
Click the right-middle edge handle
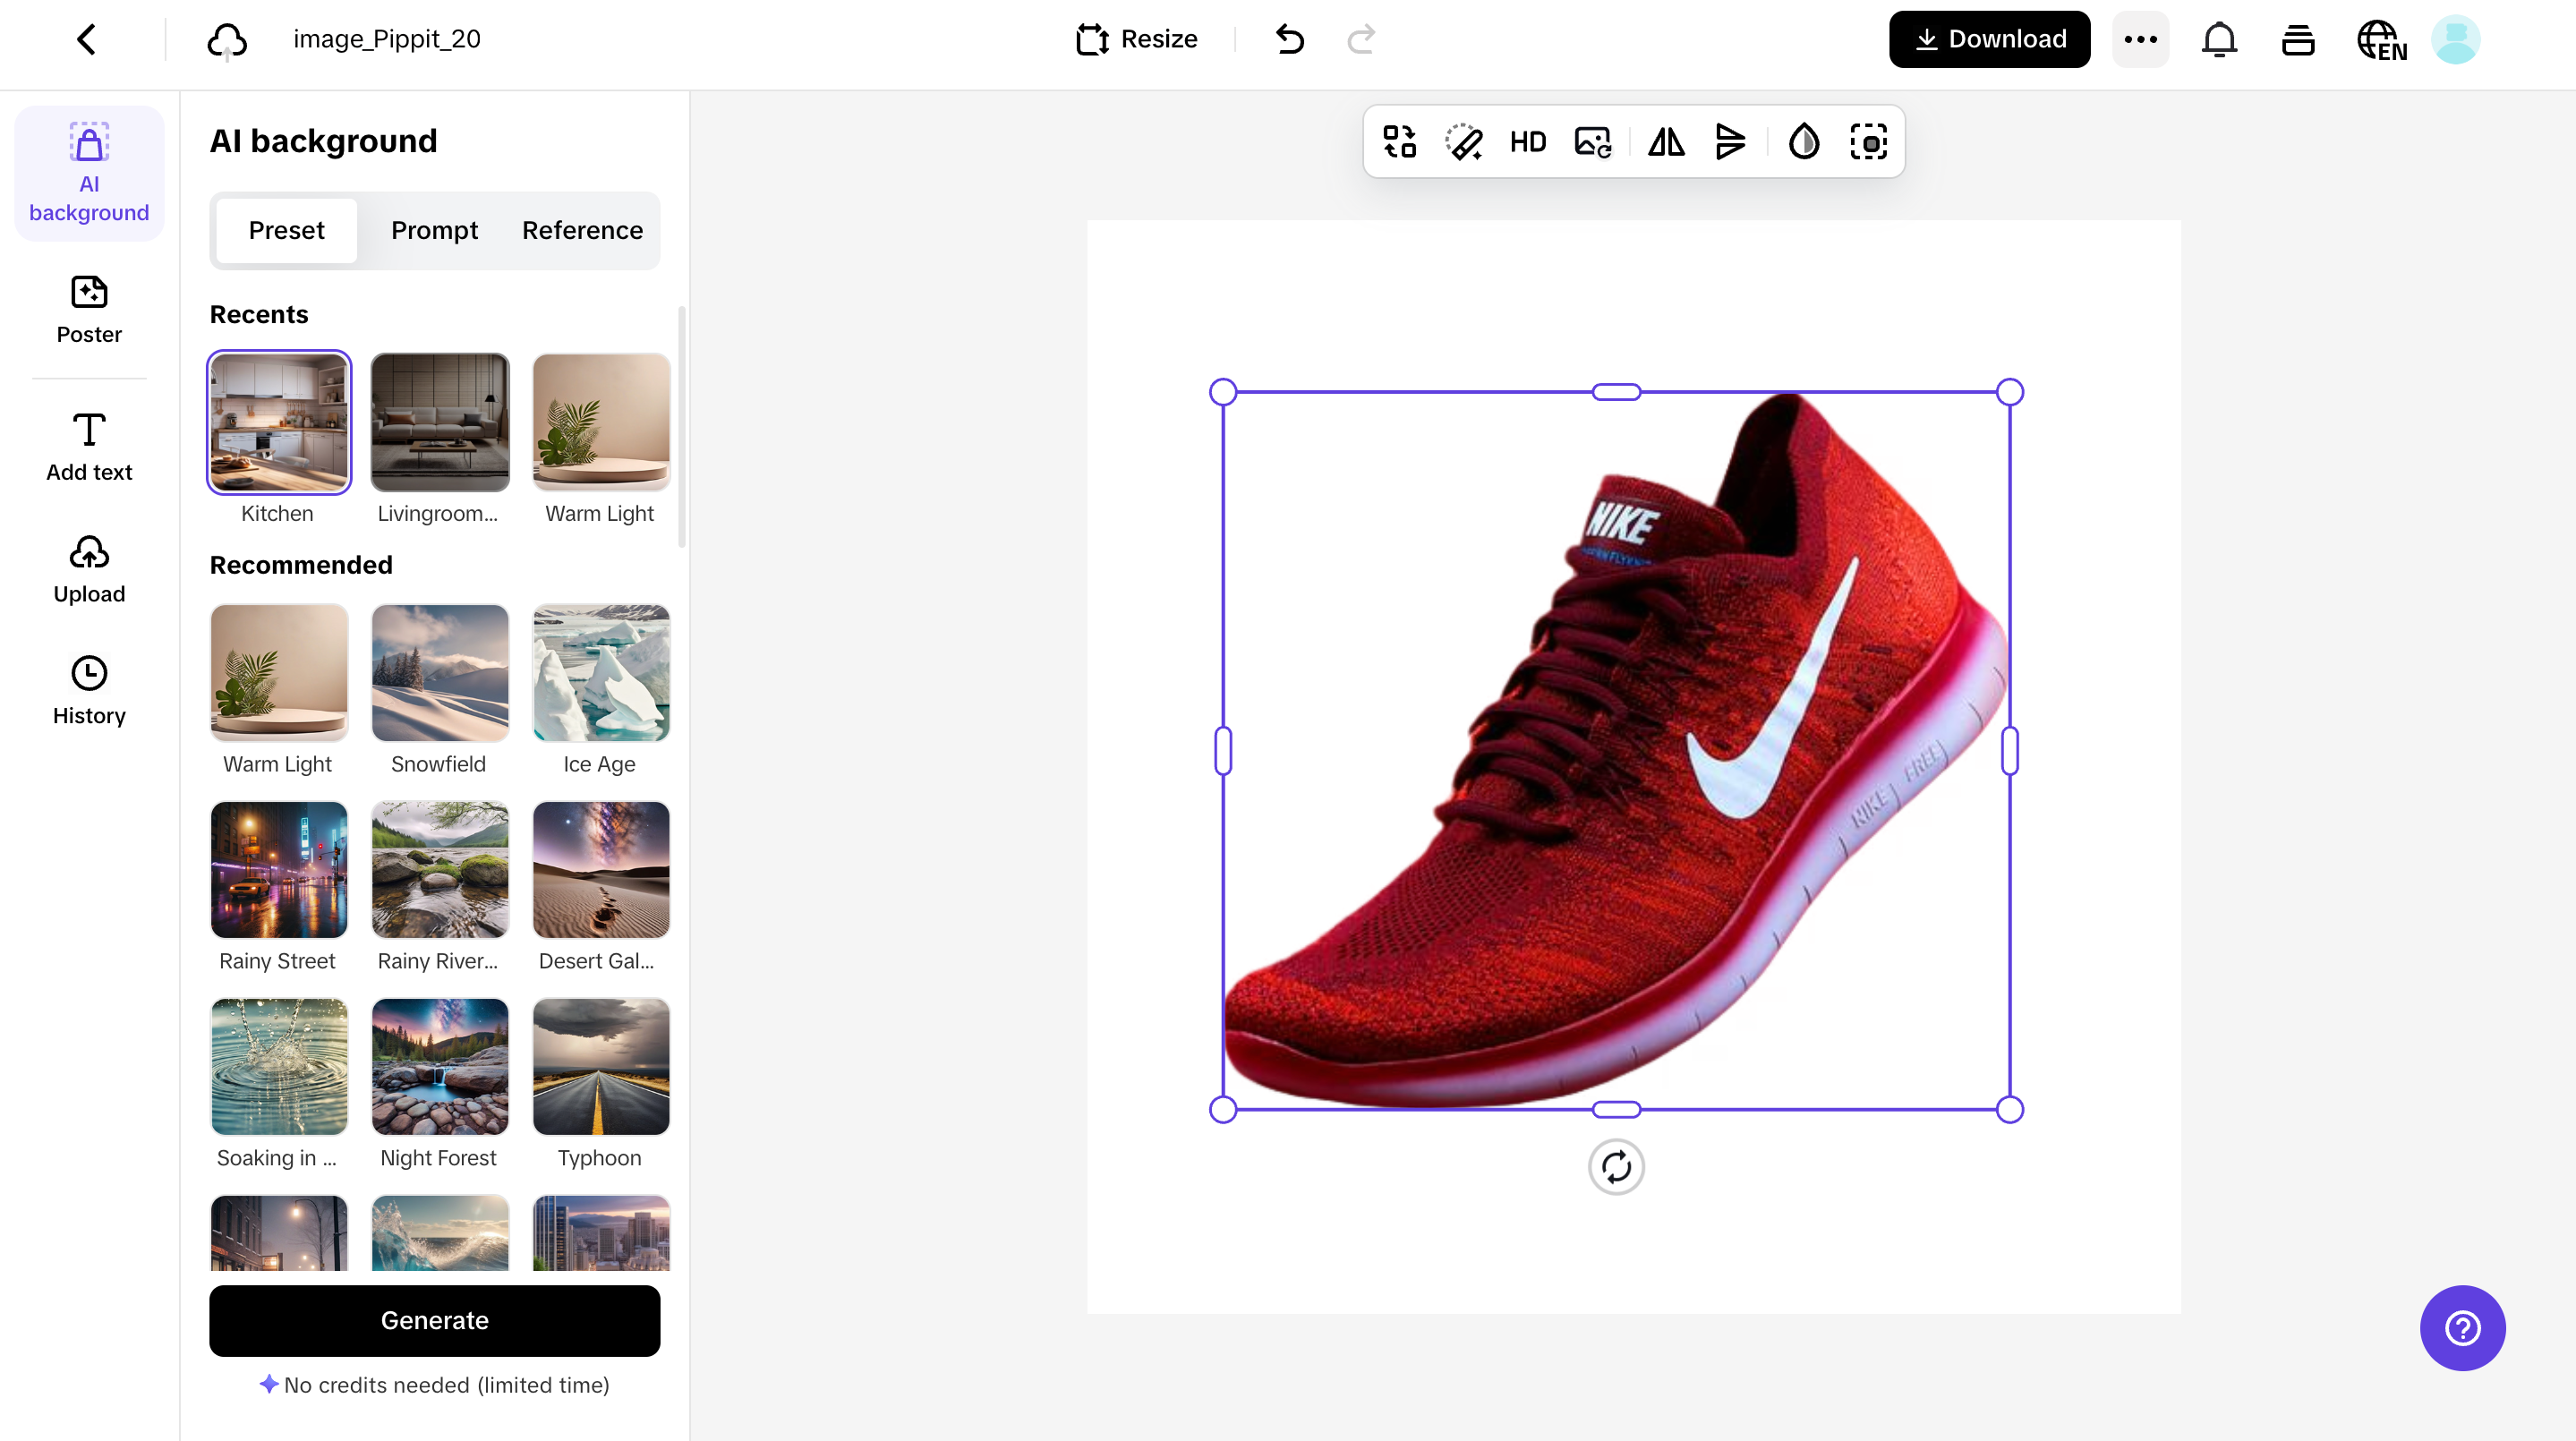click(x=2010, y=751)
